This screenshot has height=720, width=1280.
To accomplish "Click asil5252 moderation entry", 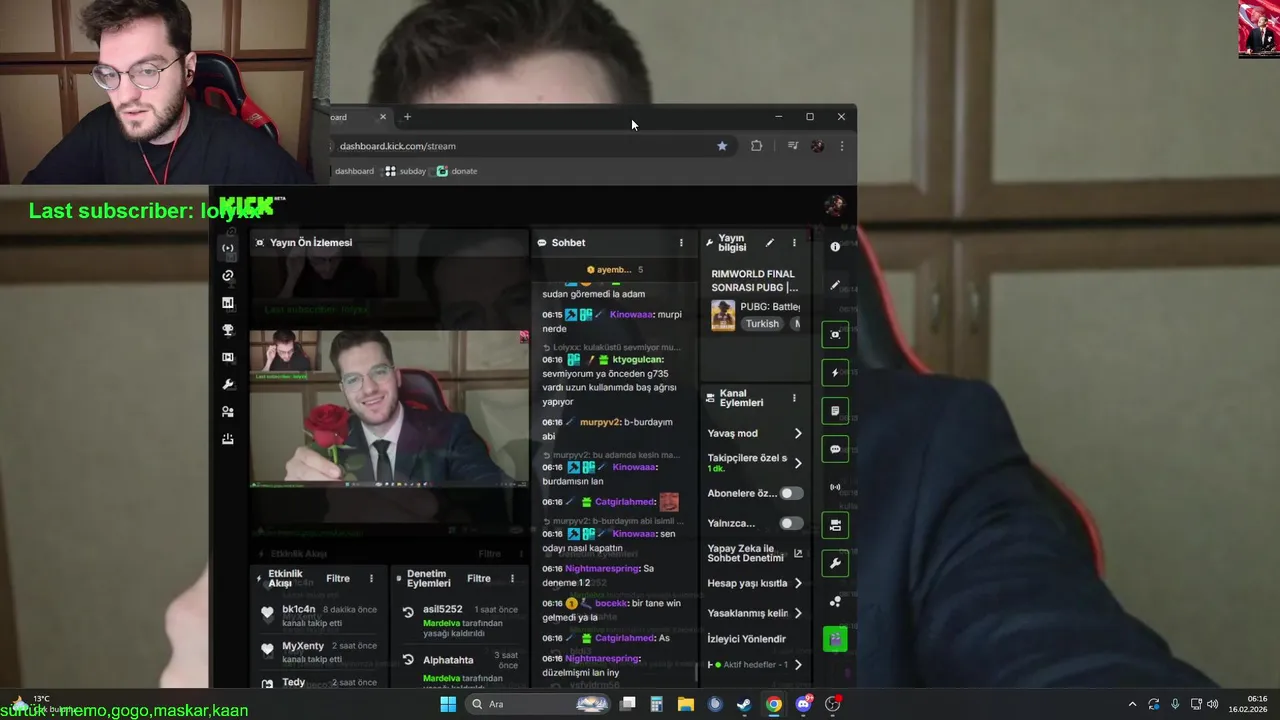I will (x=460, y=621).
